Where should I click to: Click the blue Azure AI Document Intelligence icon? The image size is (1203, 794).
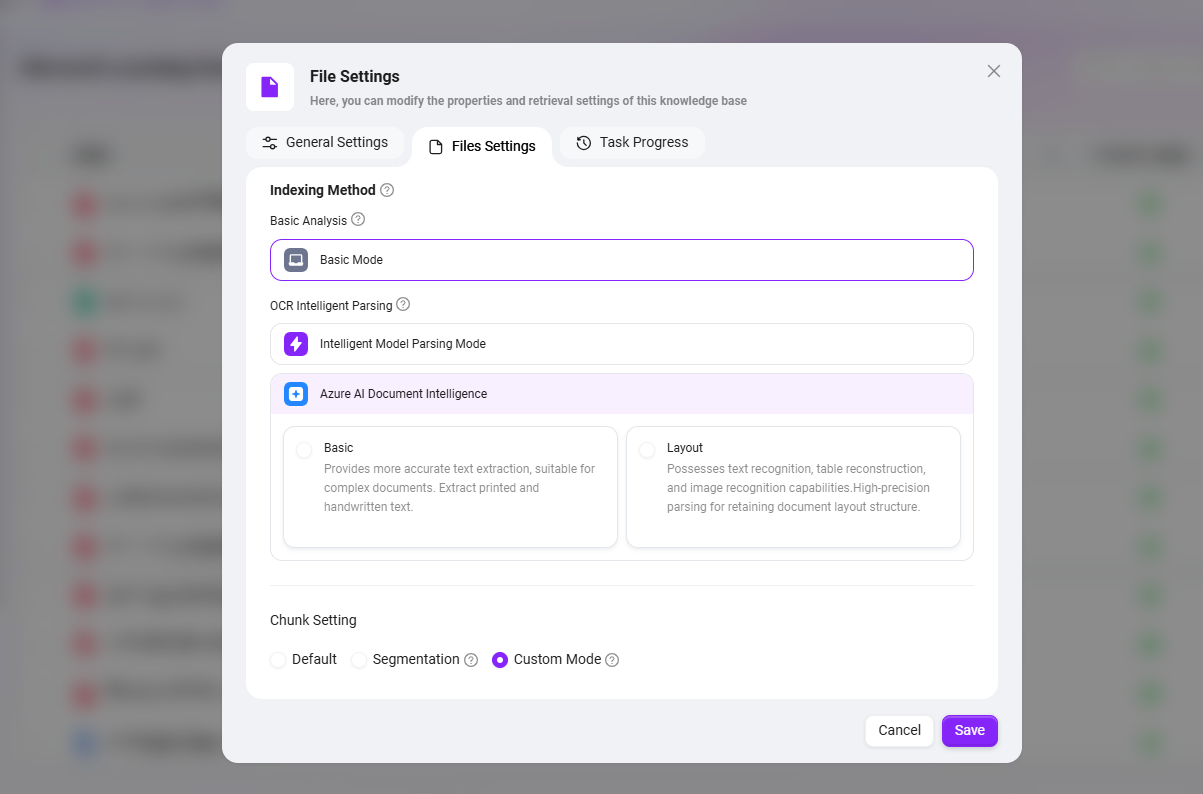tap(296, 394)
